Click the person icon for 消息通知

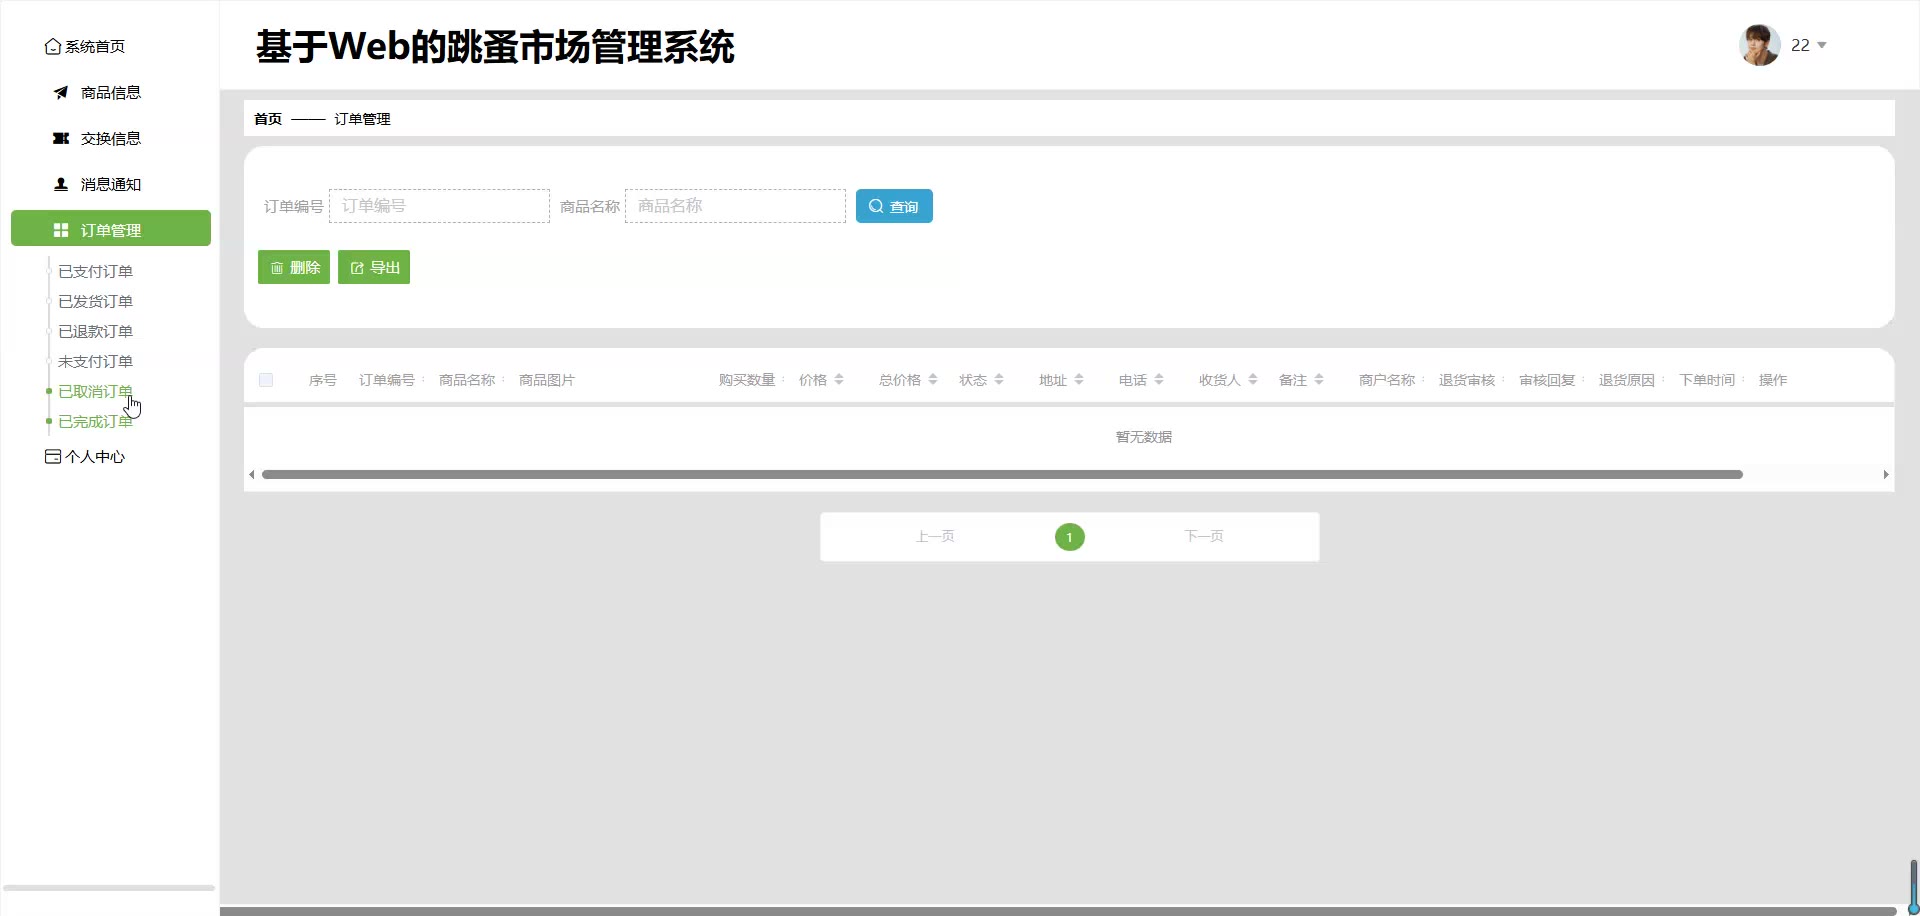[61, 185]
